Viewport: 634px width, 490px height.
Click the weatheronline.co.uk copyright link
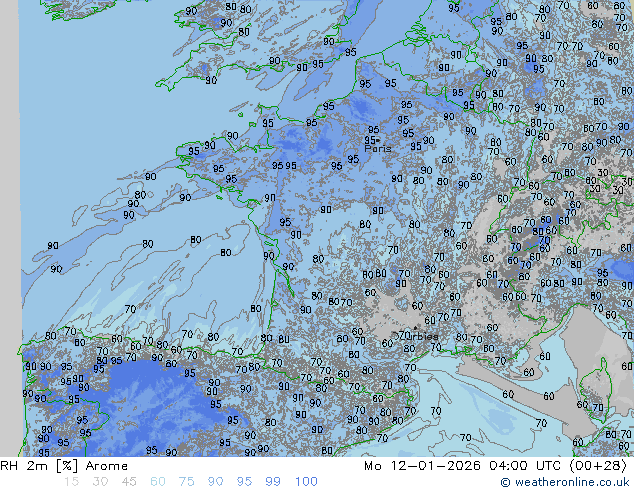pyautogui.click(x=572, y=482)
